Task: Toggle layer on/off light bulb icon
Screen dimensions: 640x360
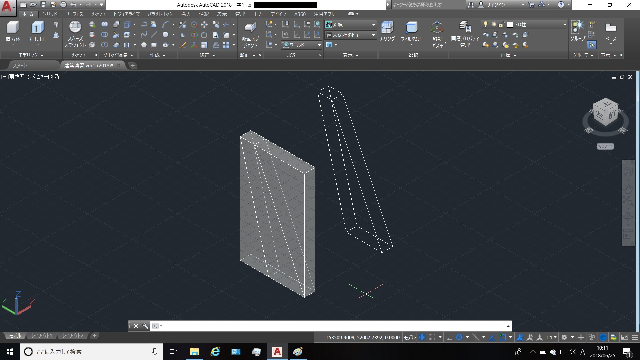Action: click(485, 24)
